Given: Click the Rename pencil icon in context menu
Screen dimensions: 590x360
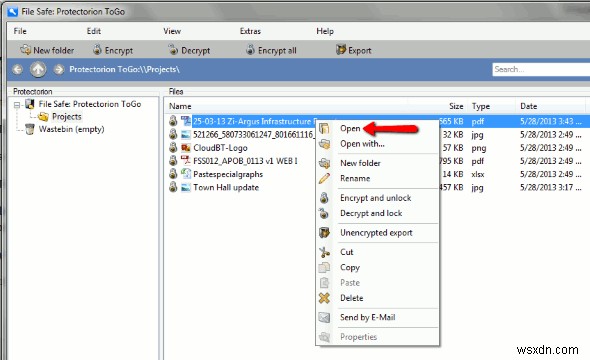Looking at the screenshot, I should (324, 178).
